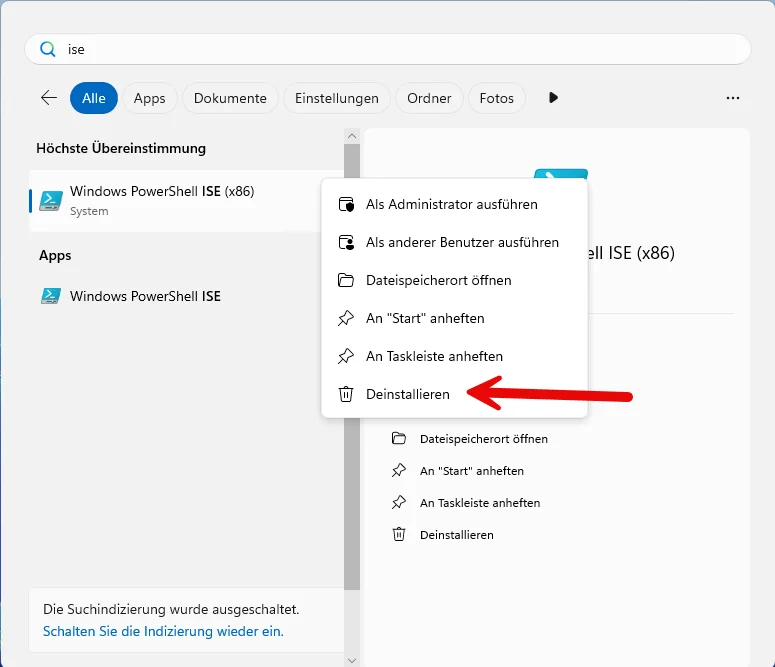Image resolution: width=775 pixels, height=667 pixels.
Task: Click the admin shield icon in context menu
Action: tap(346, 204)
